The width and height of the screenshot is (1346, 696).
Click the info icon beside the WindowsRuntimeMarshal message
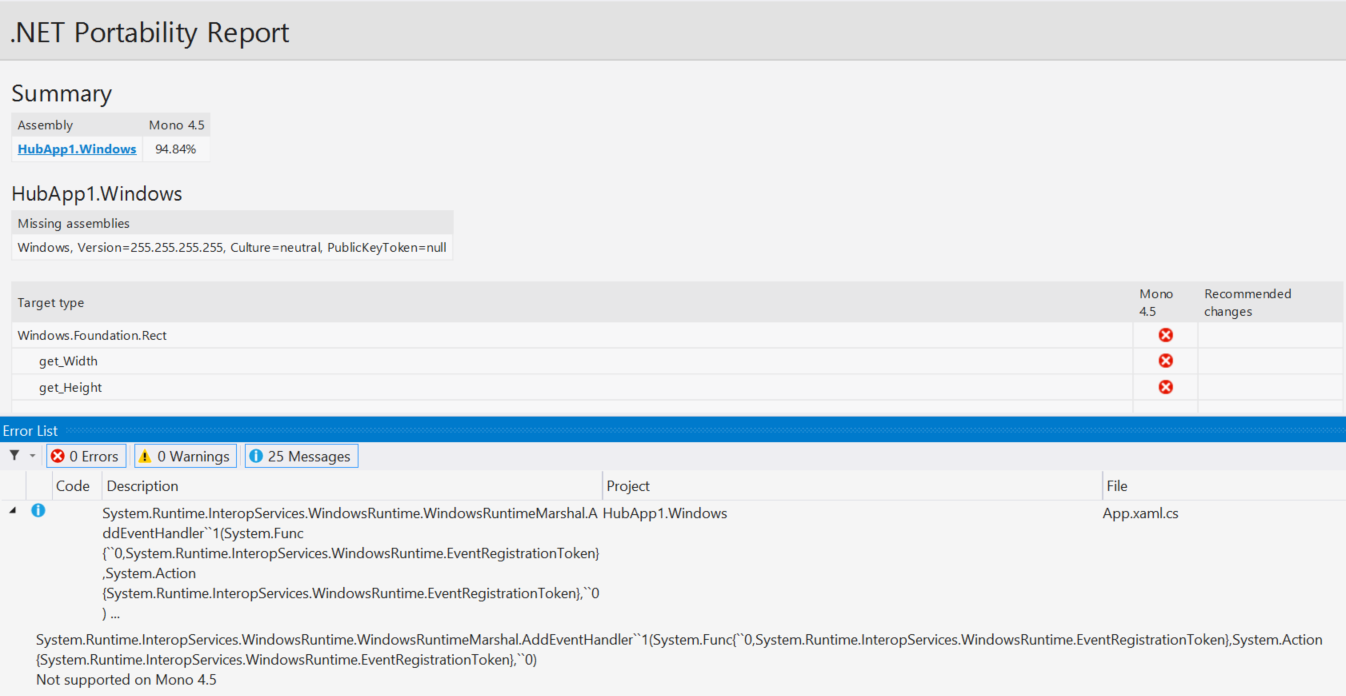coord(38,510)
